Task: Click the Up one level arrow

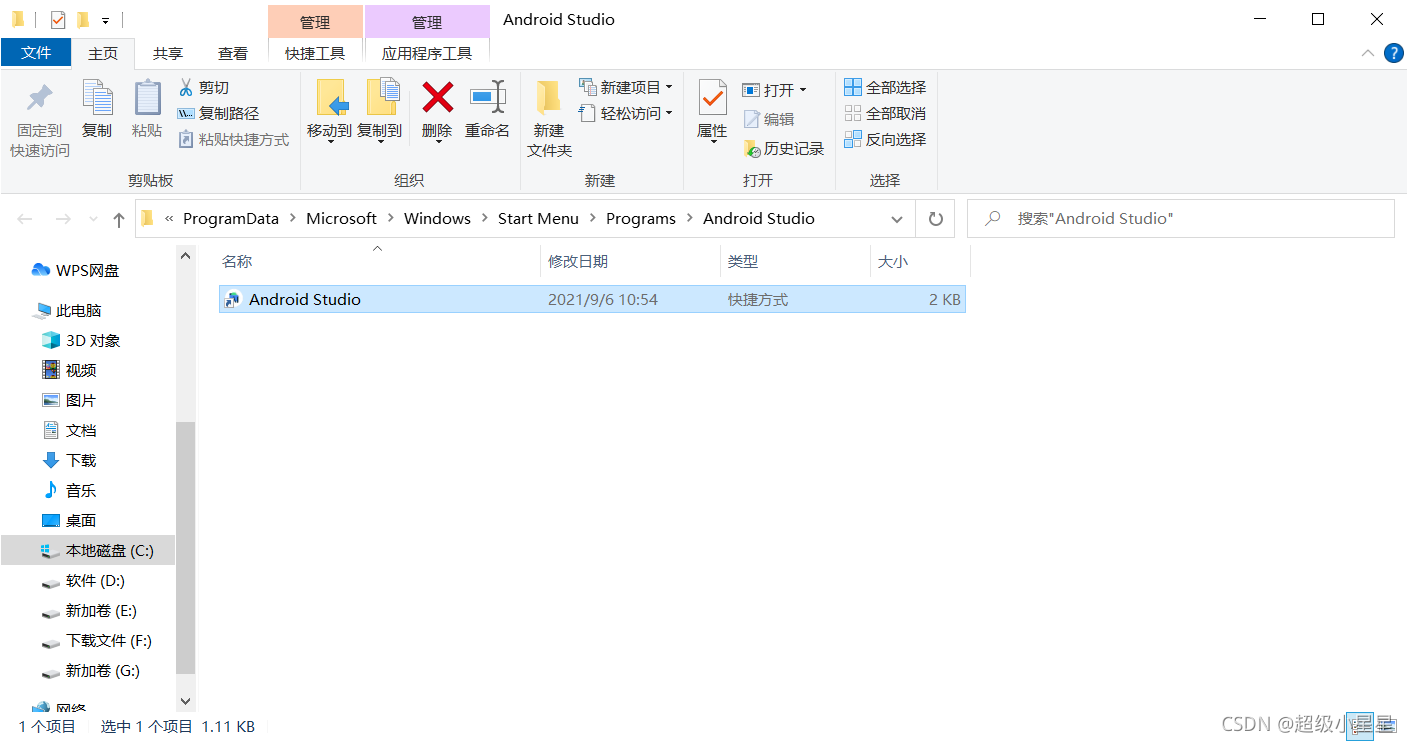Action: [x=119, y=219]
